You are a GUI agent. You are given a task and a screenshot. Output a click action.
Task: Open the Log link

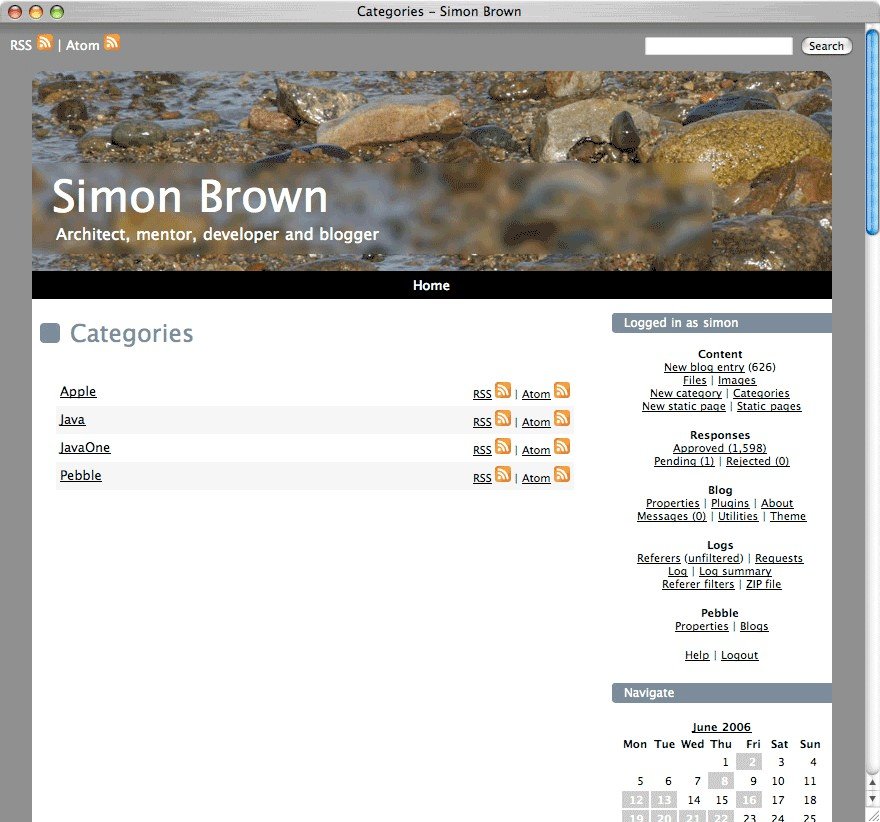click(677, 571)
